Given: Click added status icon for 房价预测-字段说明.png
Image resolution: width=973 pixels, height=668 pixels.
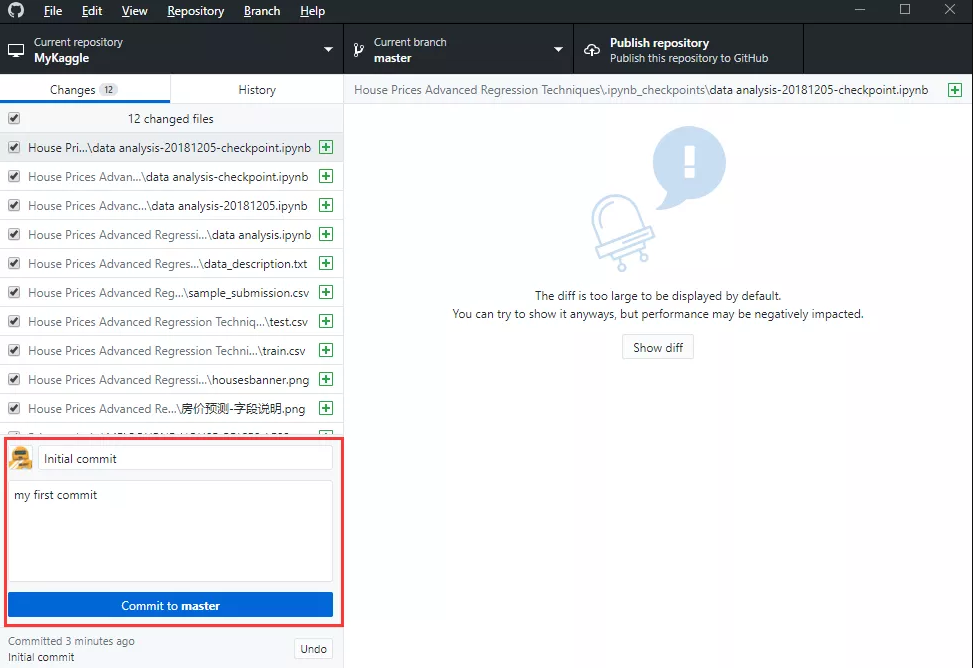Looking at the screenshot, I should (x=326, y=408).
